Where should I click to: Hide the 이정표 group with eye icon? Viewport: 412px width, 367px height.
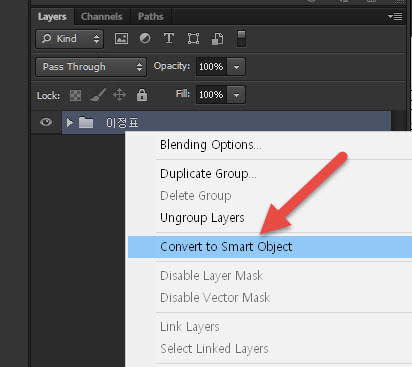(x=46, y=122)
